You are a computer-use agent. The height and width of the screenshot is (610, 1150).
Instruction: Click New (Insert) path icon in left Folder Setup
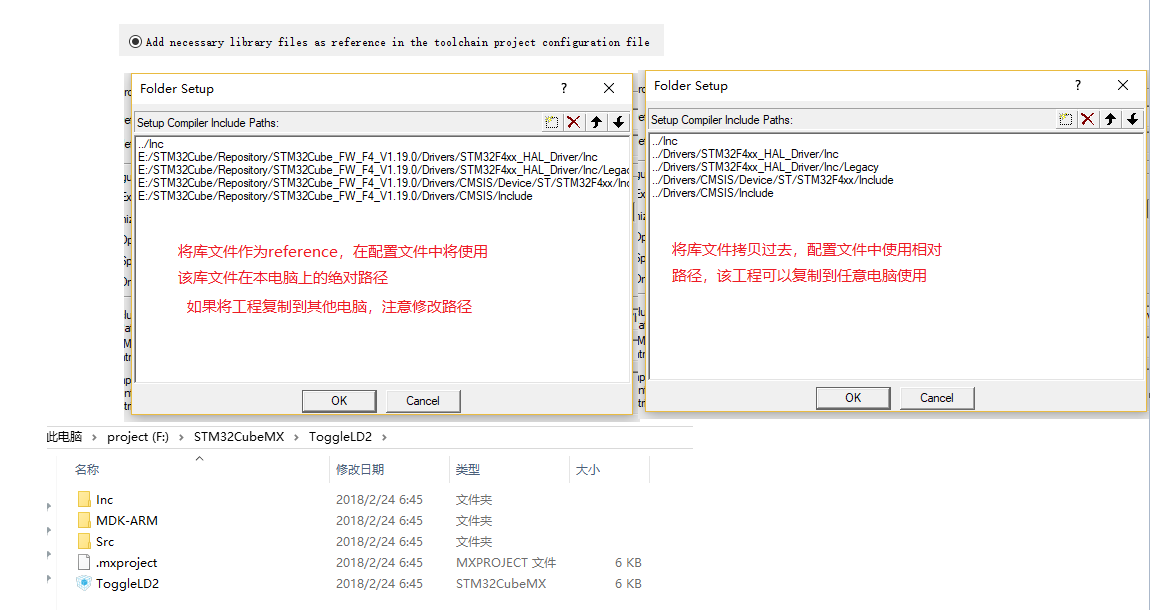click(x=552, y=122)
